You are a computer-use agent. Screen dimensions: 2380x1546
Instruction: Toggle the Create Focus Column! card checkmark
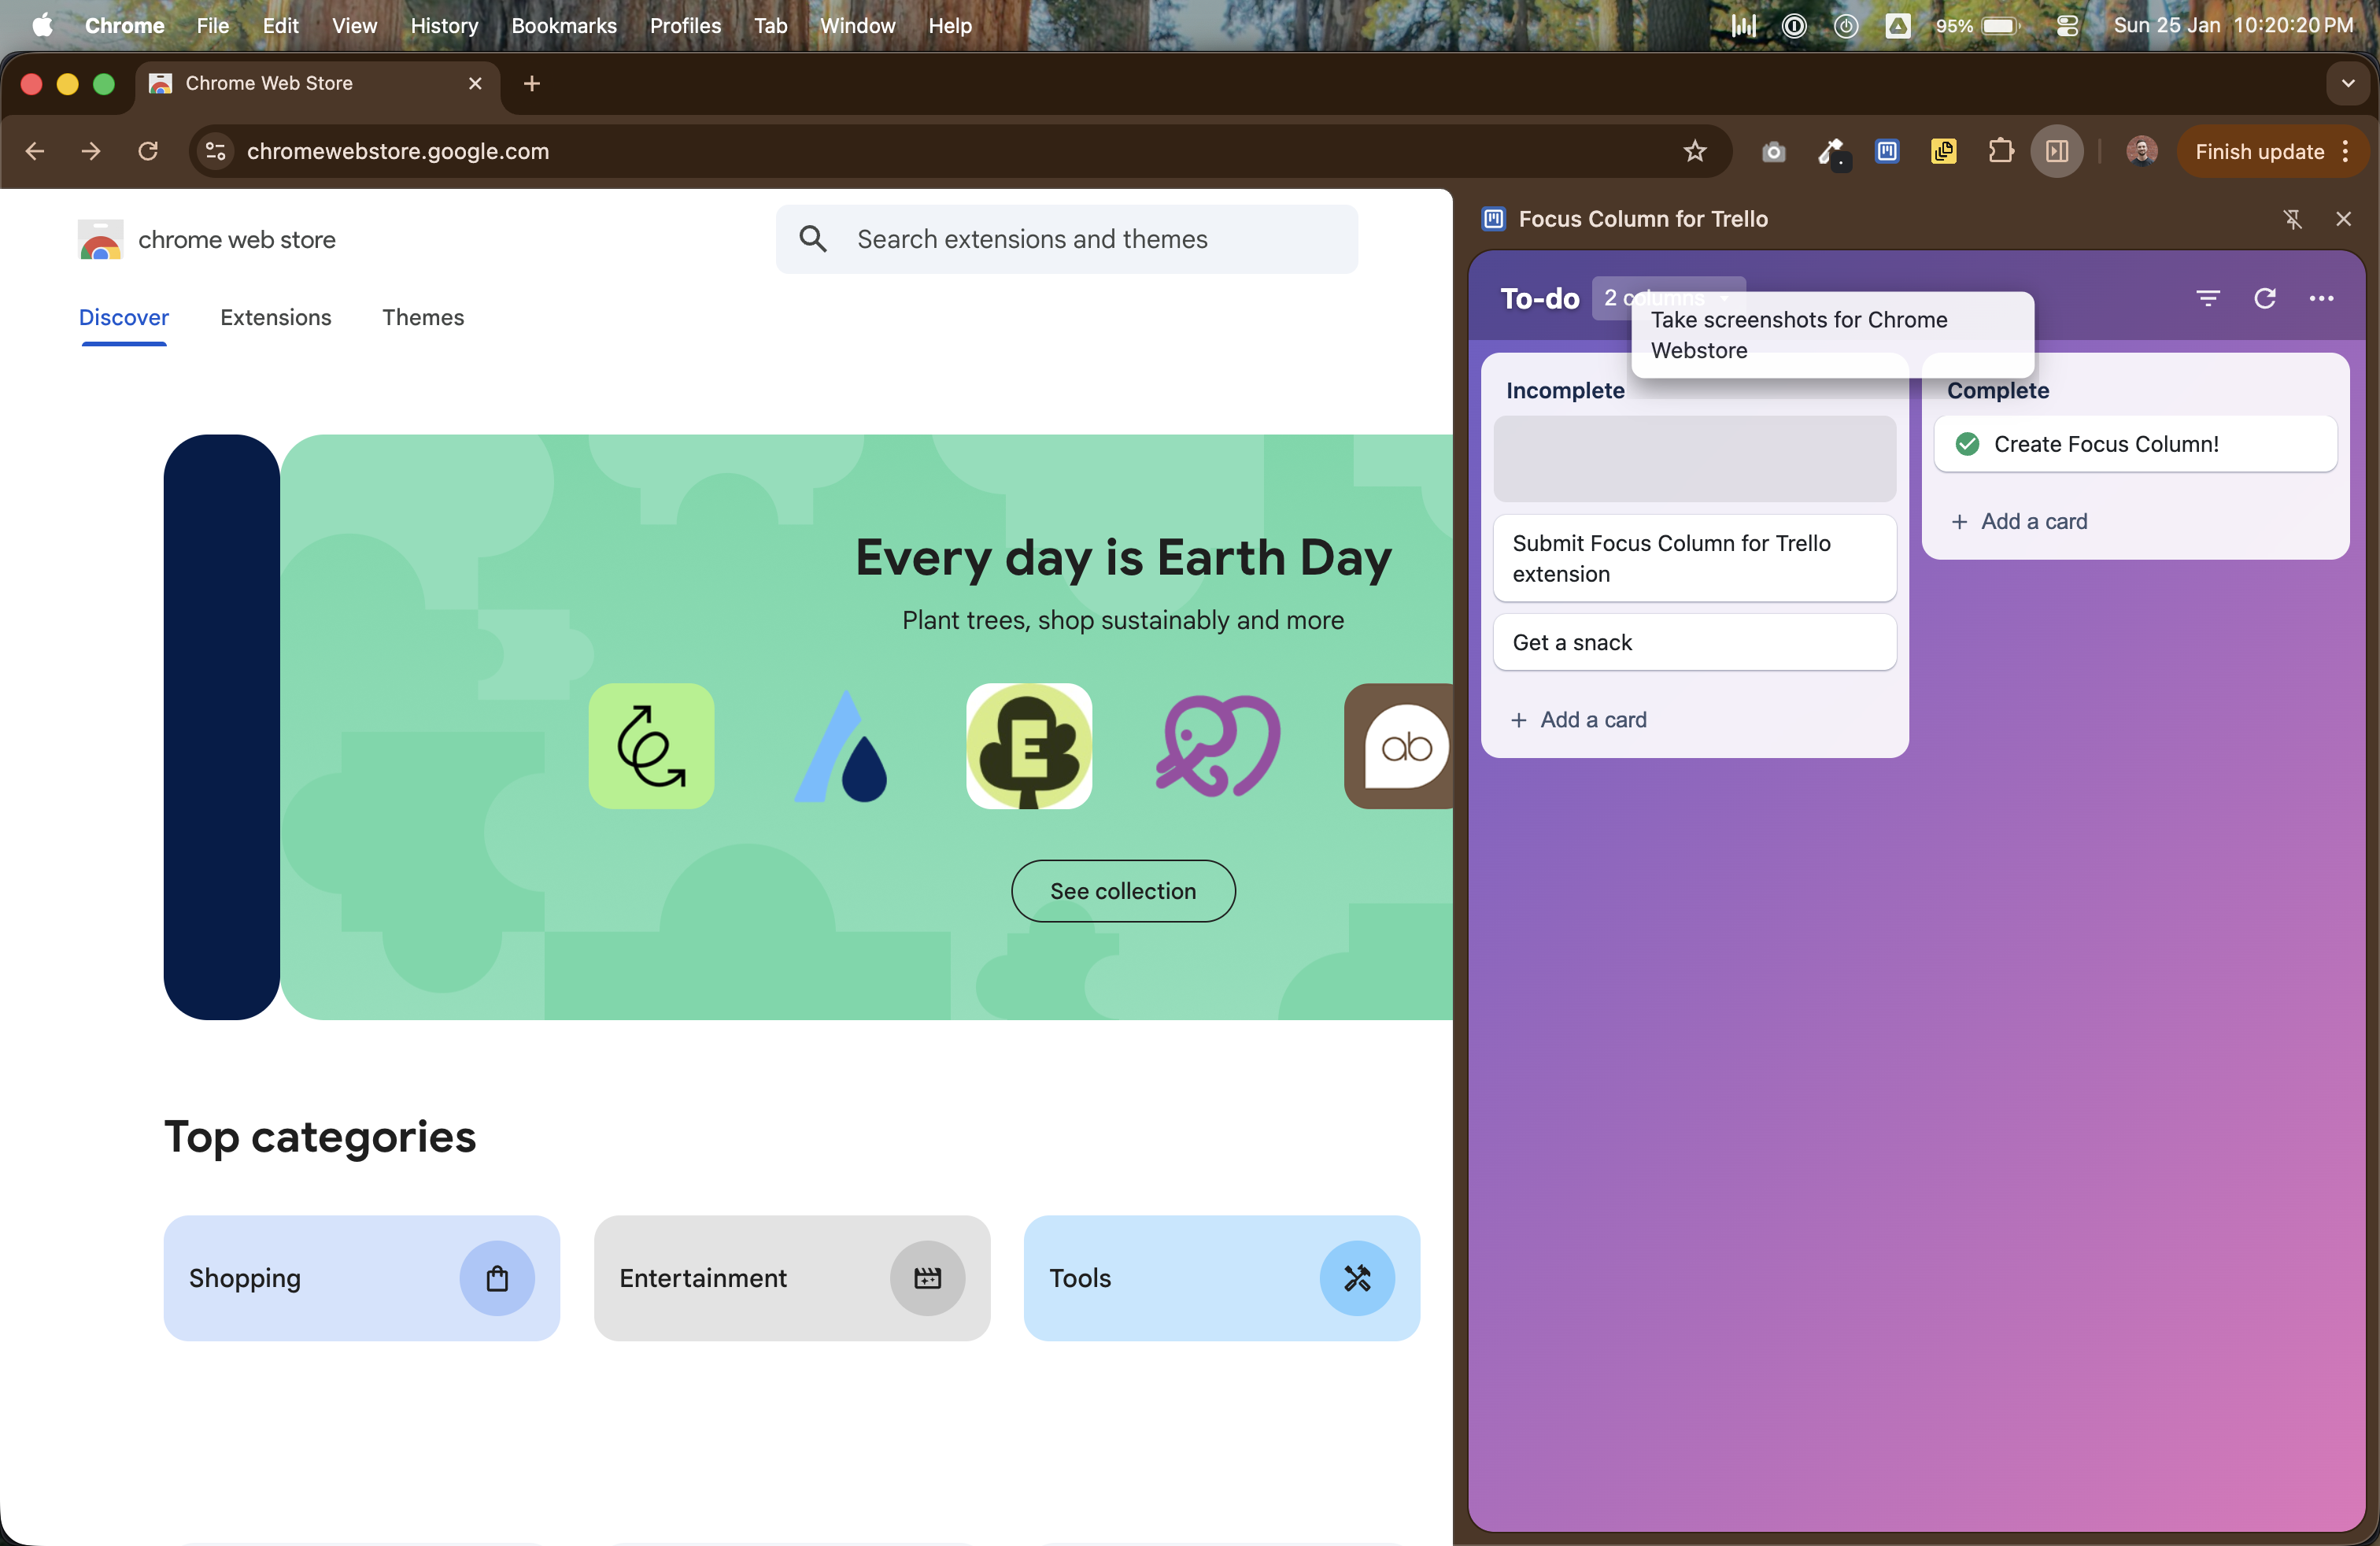coord(1967,445)
